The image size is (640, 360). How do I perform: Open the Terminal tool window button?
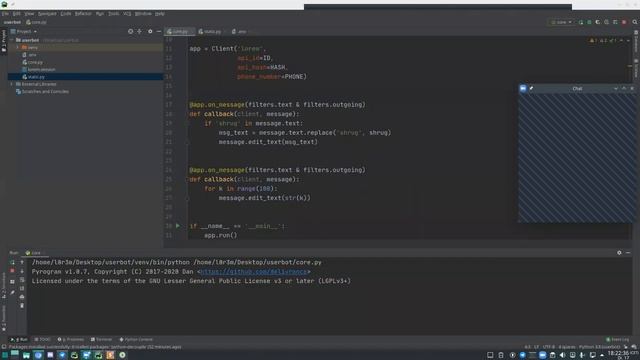pos(101,340)
